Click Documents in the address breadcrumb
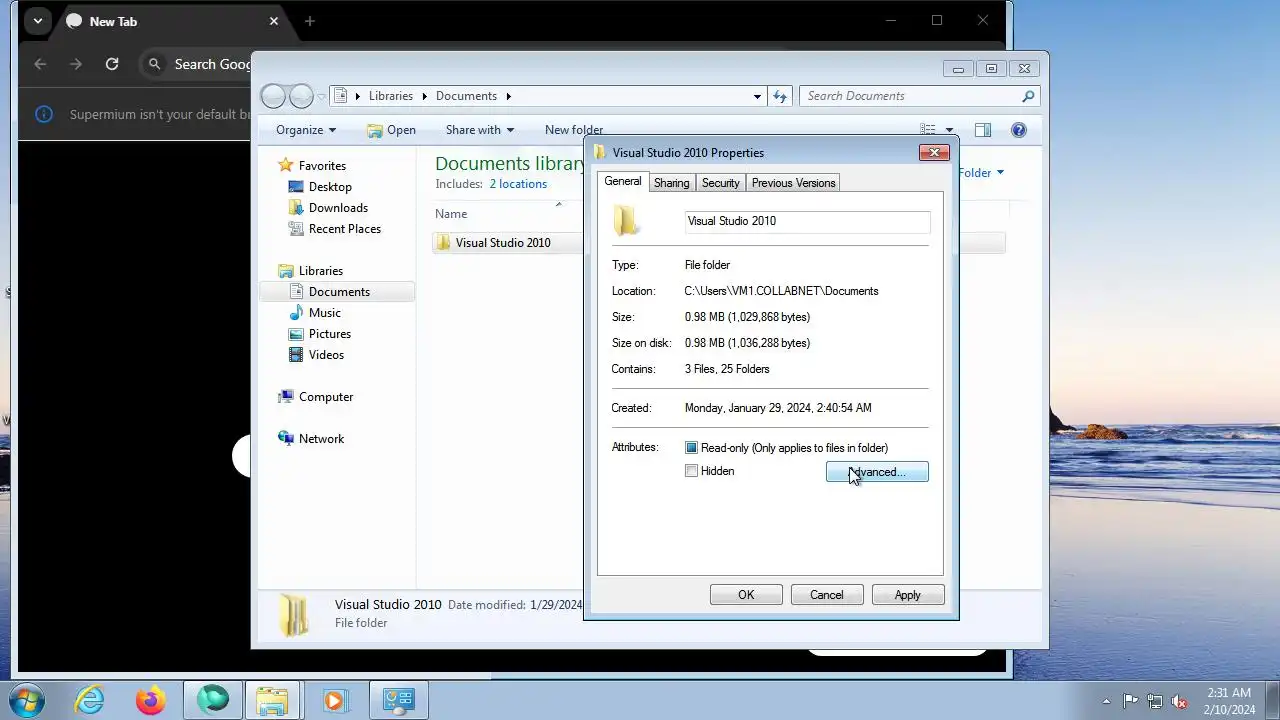The height and width of the screenshot is (720, 1280). pos(466,96)
